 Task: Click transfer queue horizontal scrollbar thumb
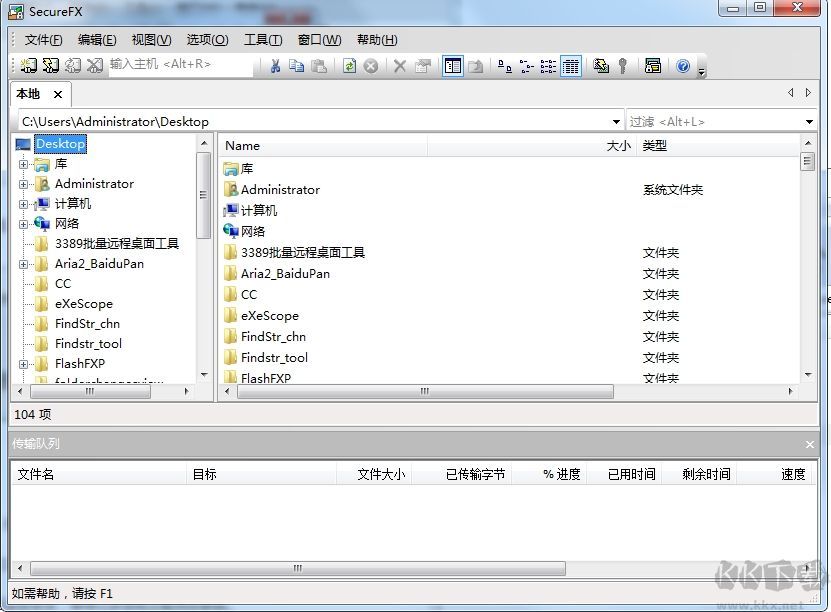click(x=298, y=568)
